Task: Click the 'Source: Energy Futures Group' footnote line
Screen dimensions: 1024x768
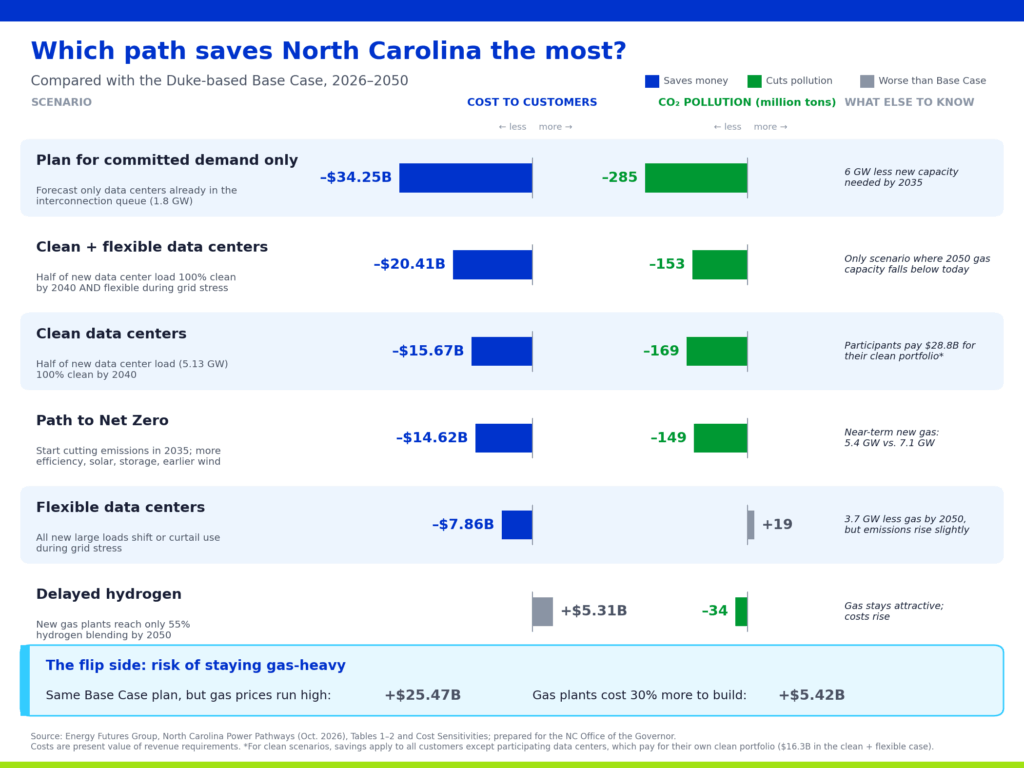Action: [353, 736]
